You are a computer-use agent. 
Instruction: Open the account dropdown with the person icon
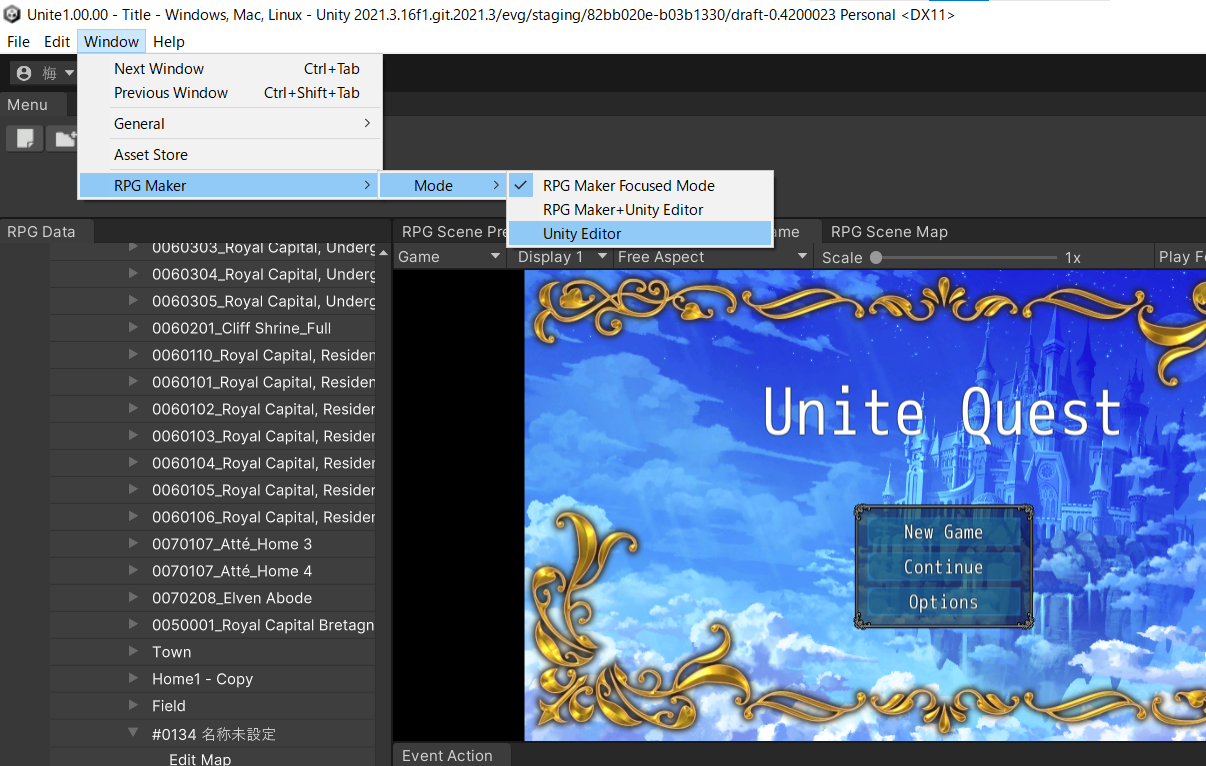click(45, 73)
